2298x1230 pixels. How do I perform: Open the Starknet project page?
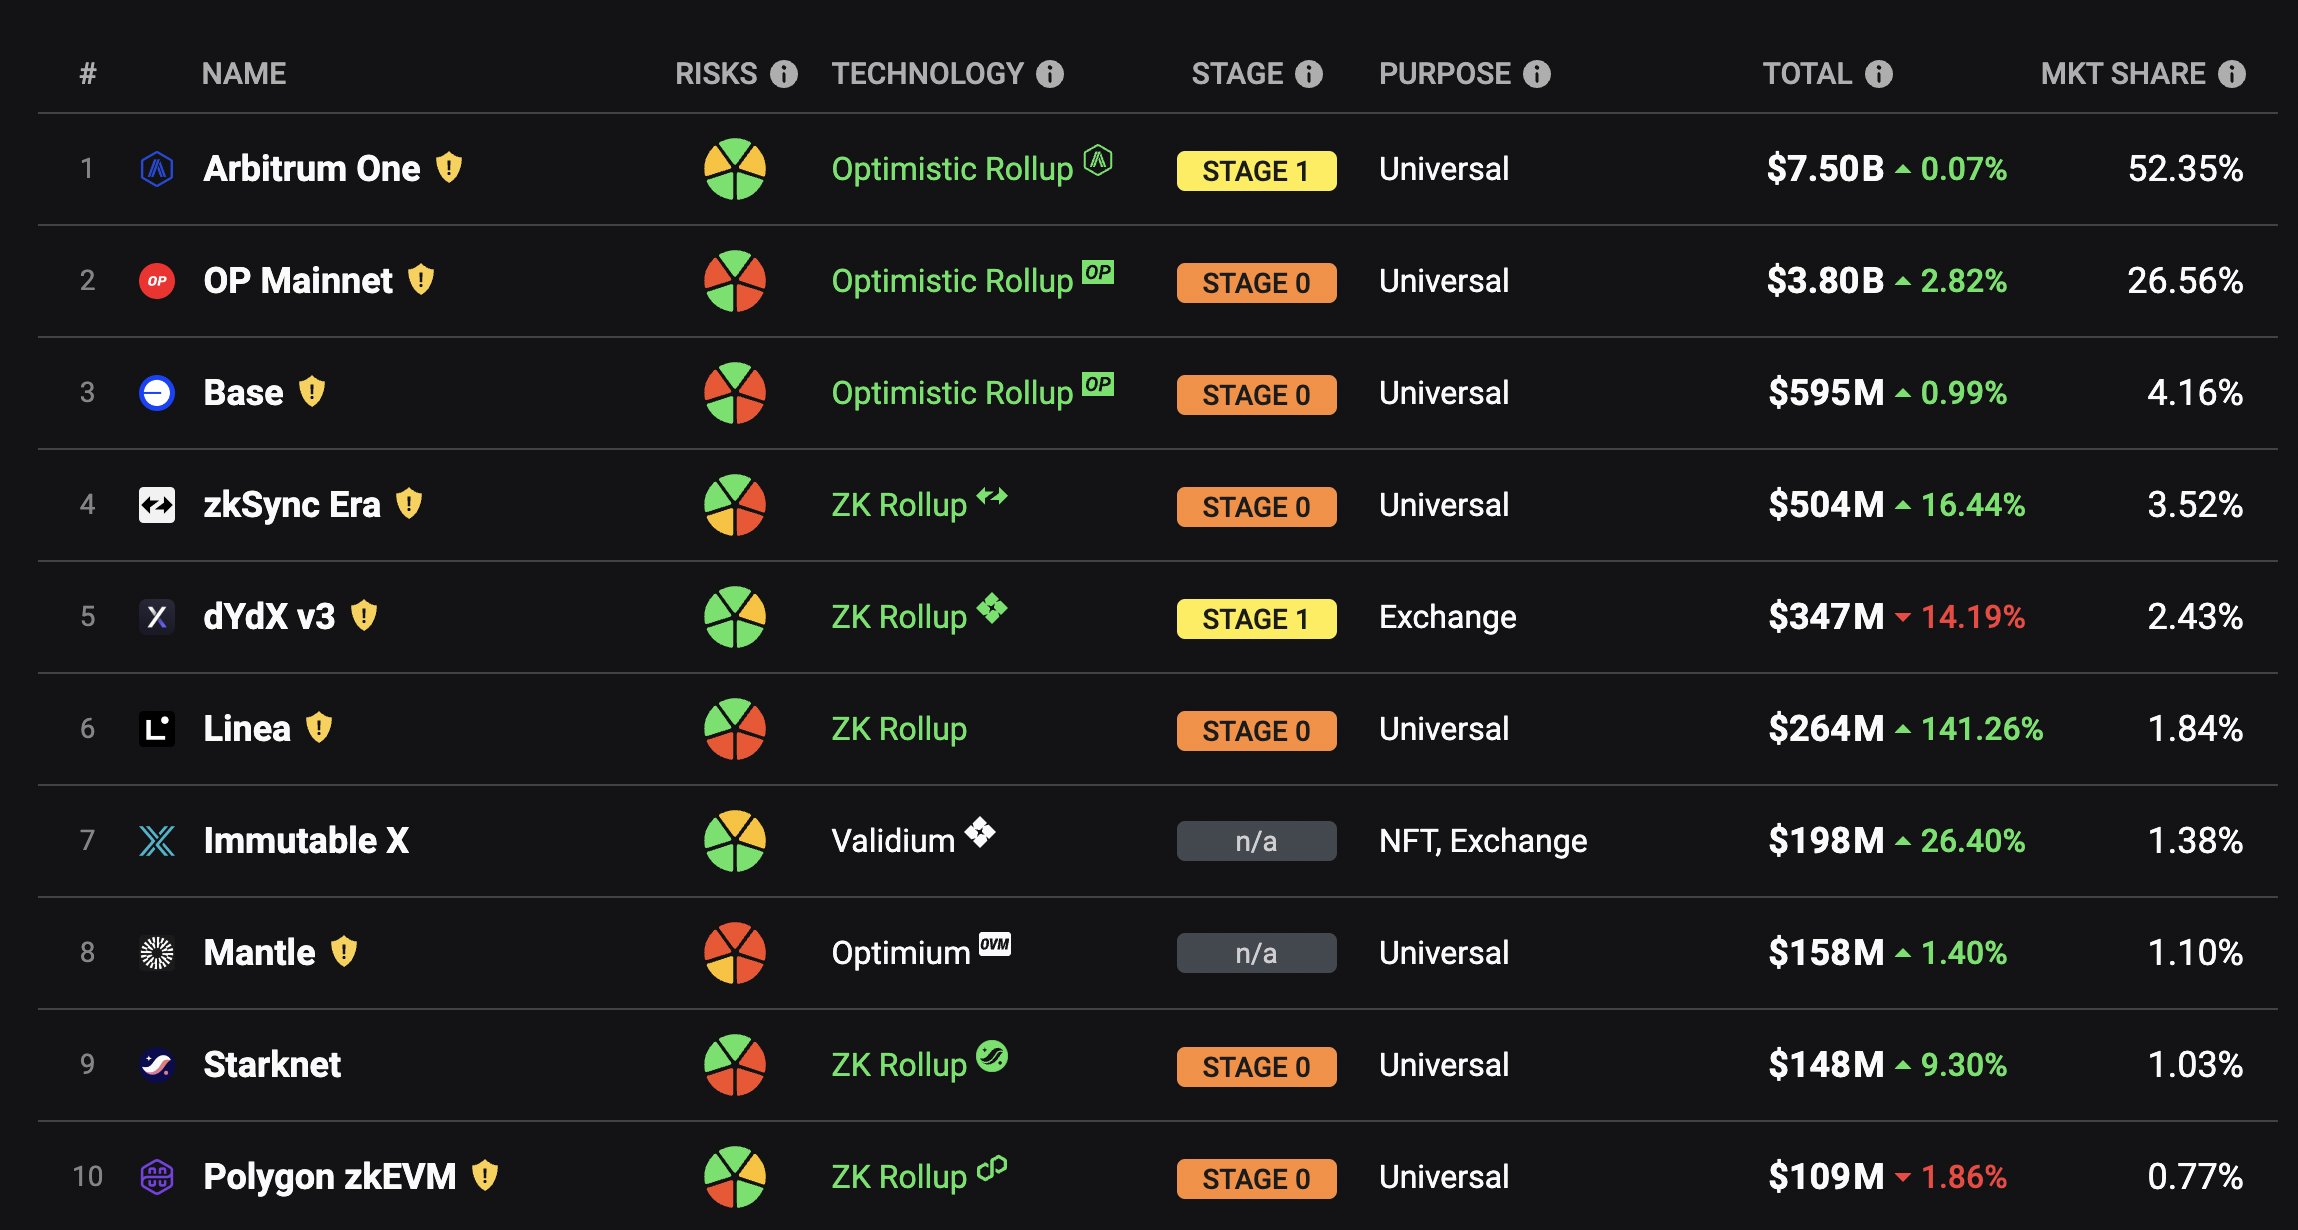[272, 1065]
